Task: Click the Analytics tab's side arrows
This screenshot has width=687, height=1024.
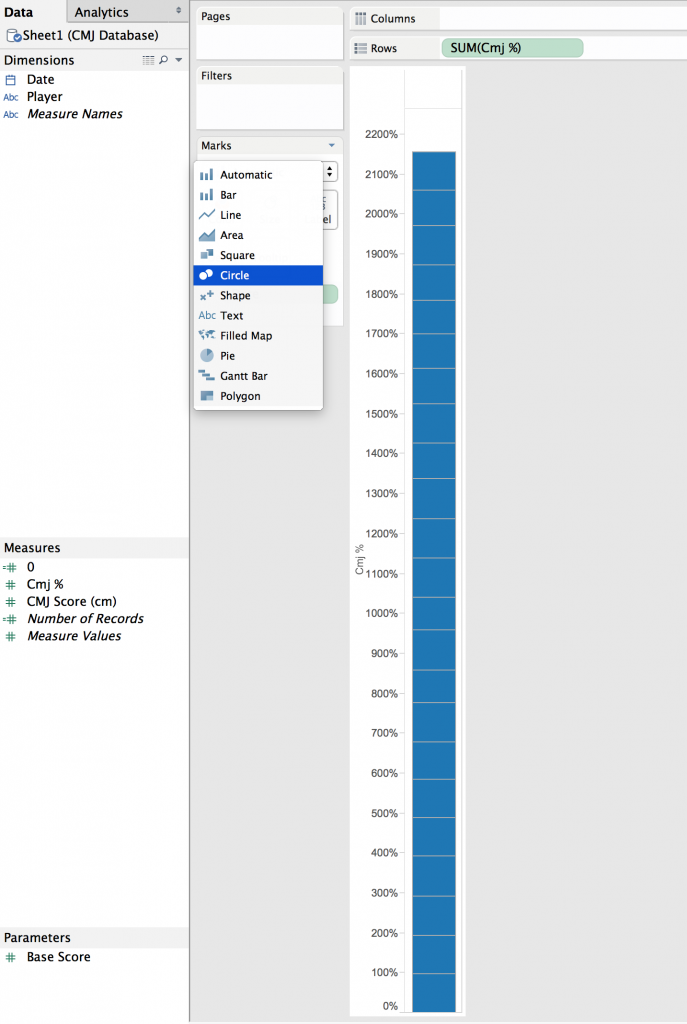Action: 179,10
